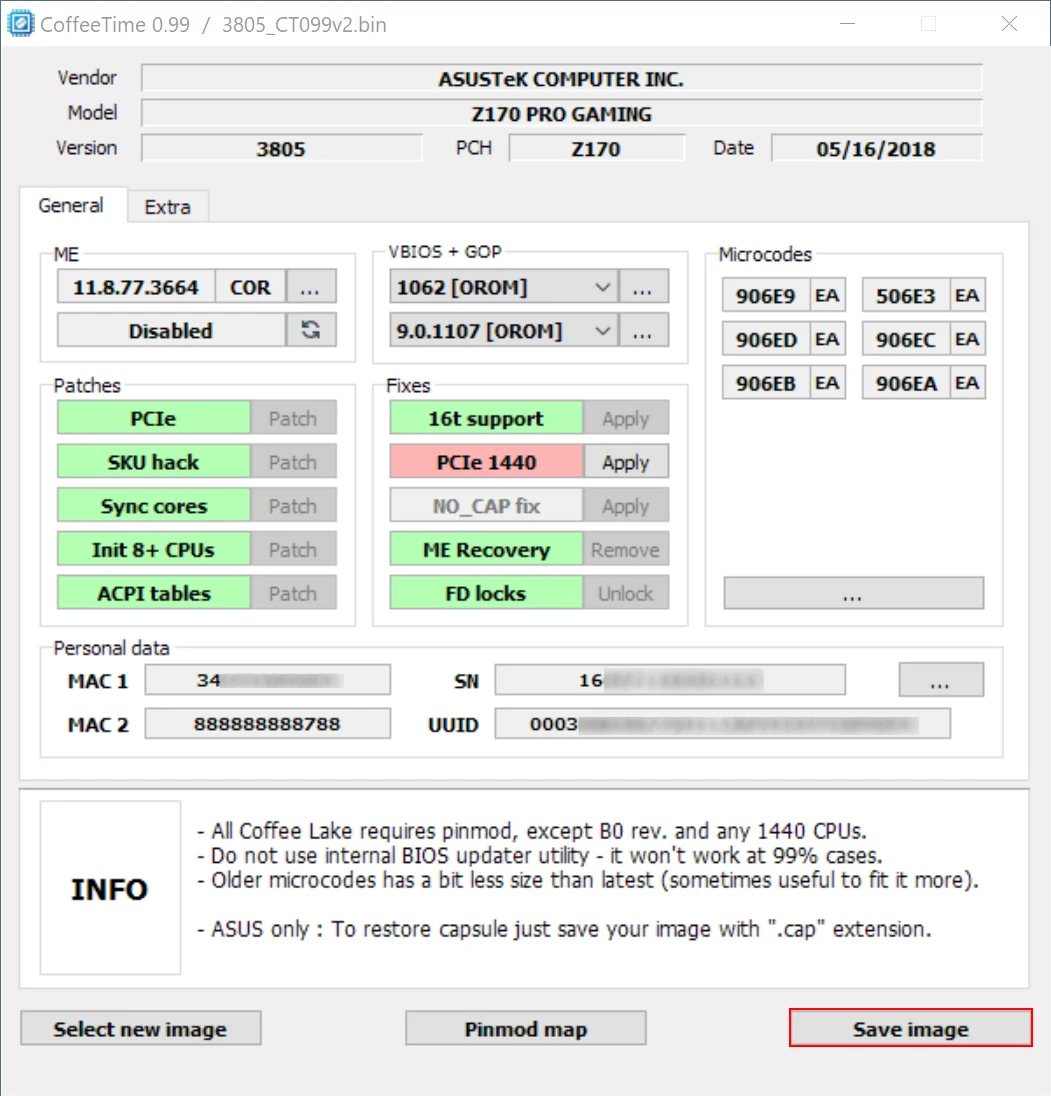This screenshot has width=1051, height=1096.
Task: Click the PCH field Z170
Action: pos(596,148)
